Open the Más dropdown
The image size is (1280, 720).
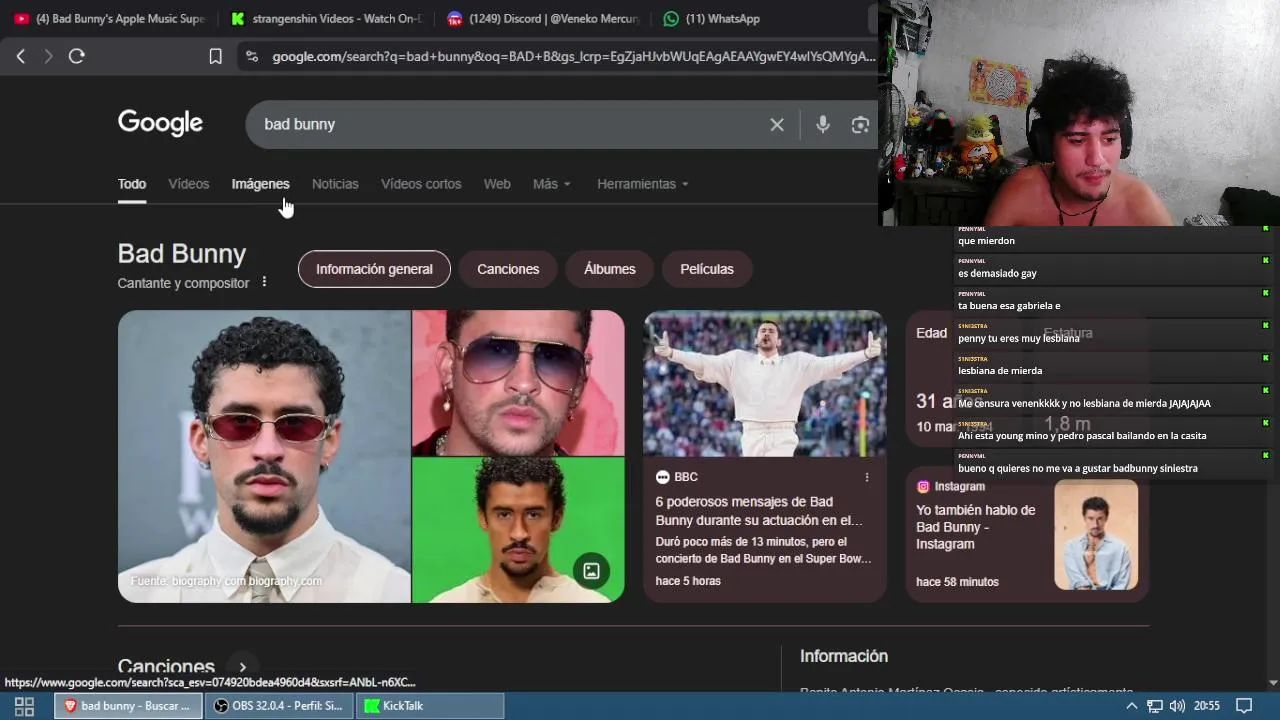coord(551,184)
